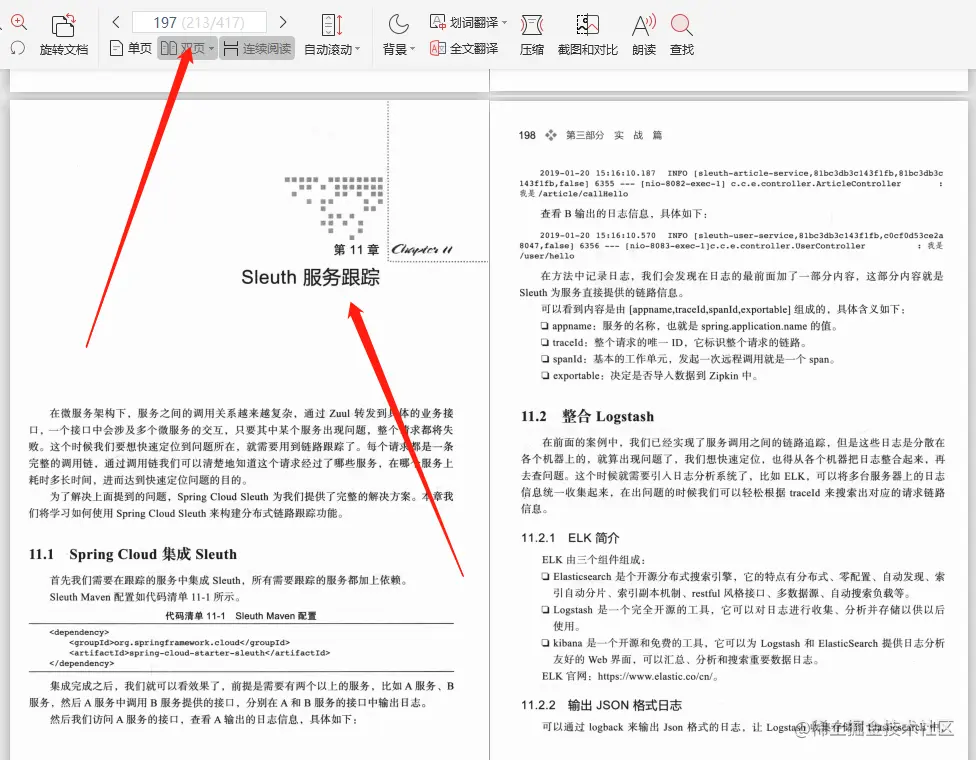976x760 pixels.
Task: Expand the 划词翻译 dropdown arrow
Action: tap(504, 23)
